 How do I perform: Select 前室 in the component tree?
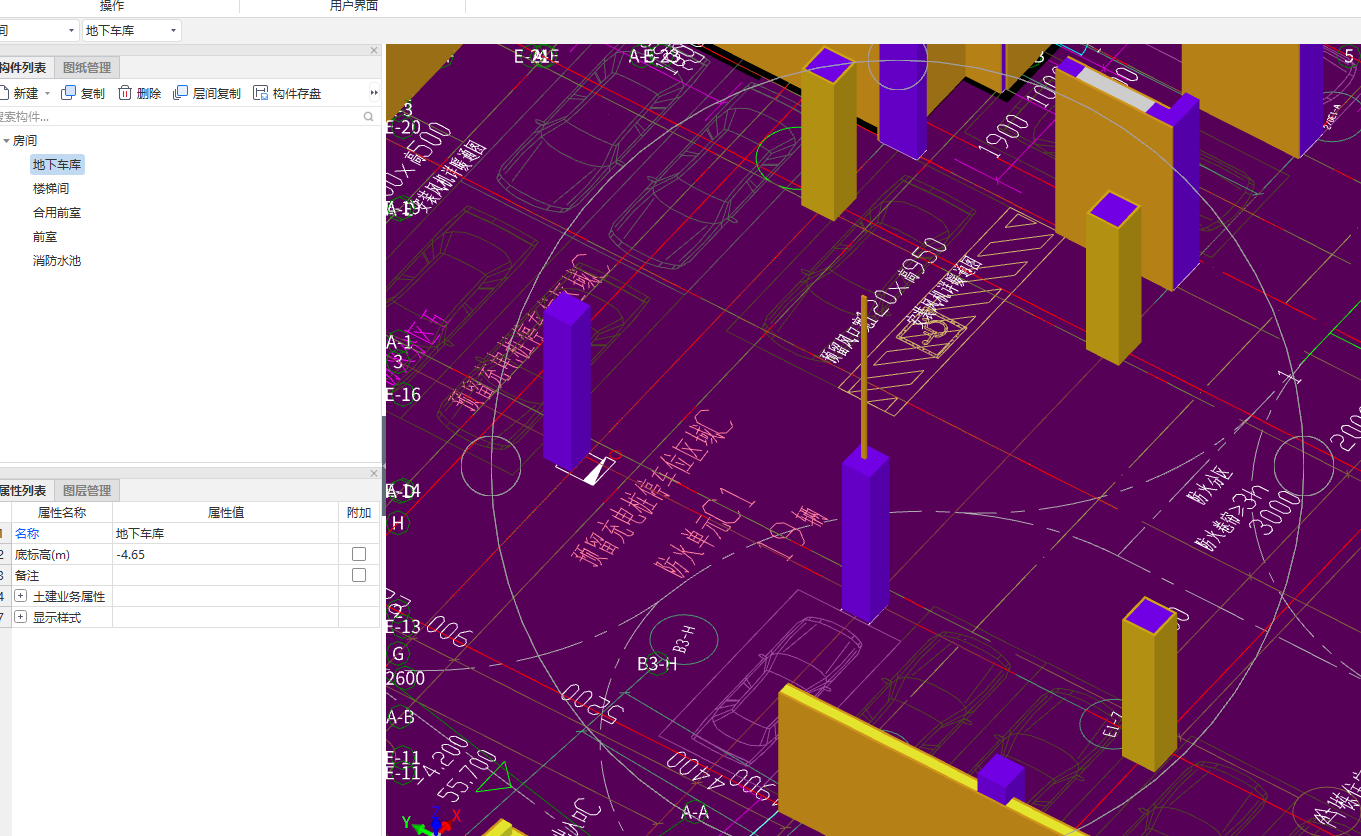(45, 237)
